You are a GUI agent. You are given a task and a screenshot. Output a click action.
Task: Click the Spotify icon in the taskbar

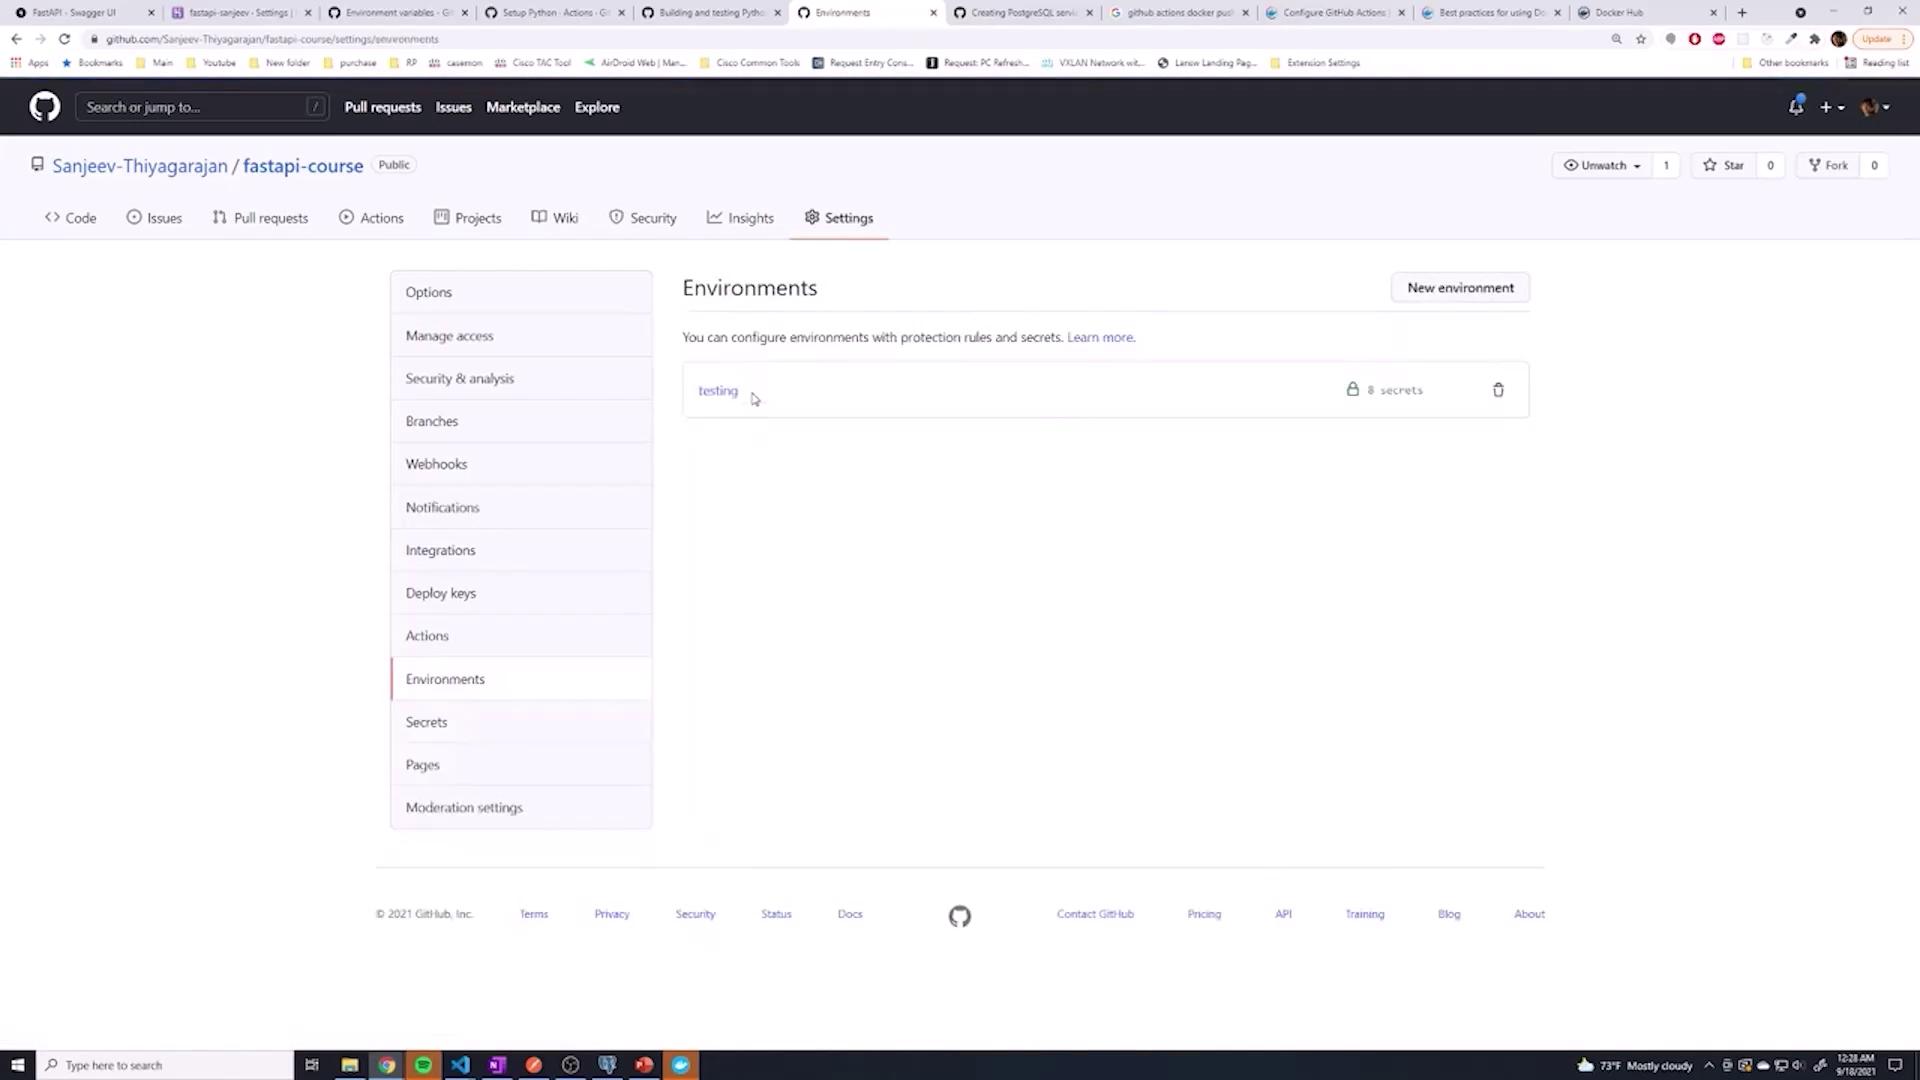(x=423, y=1065)
